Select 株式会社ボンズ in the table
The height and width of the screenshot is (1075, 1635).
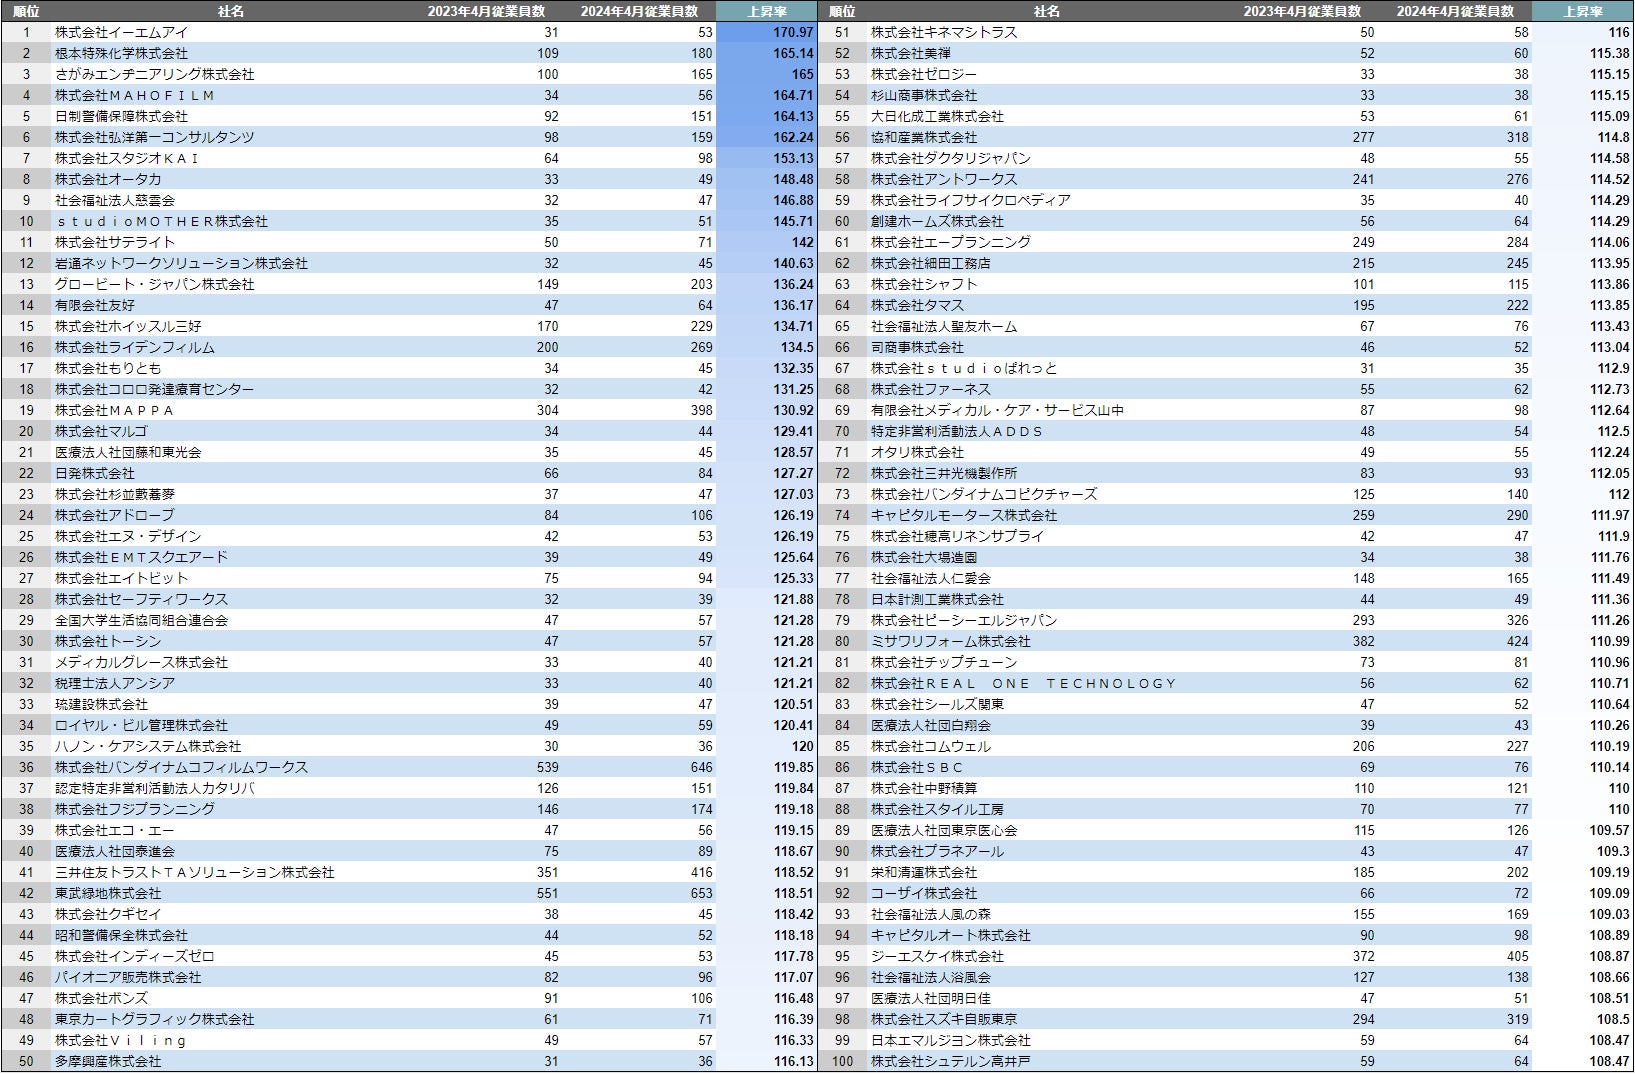pyautogui.click(x=101, y=998)
